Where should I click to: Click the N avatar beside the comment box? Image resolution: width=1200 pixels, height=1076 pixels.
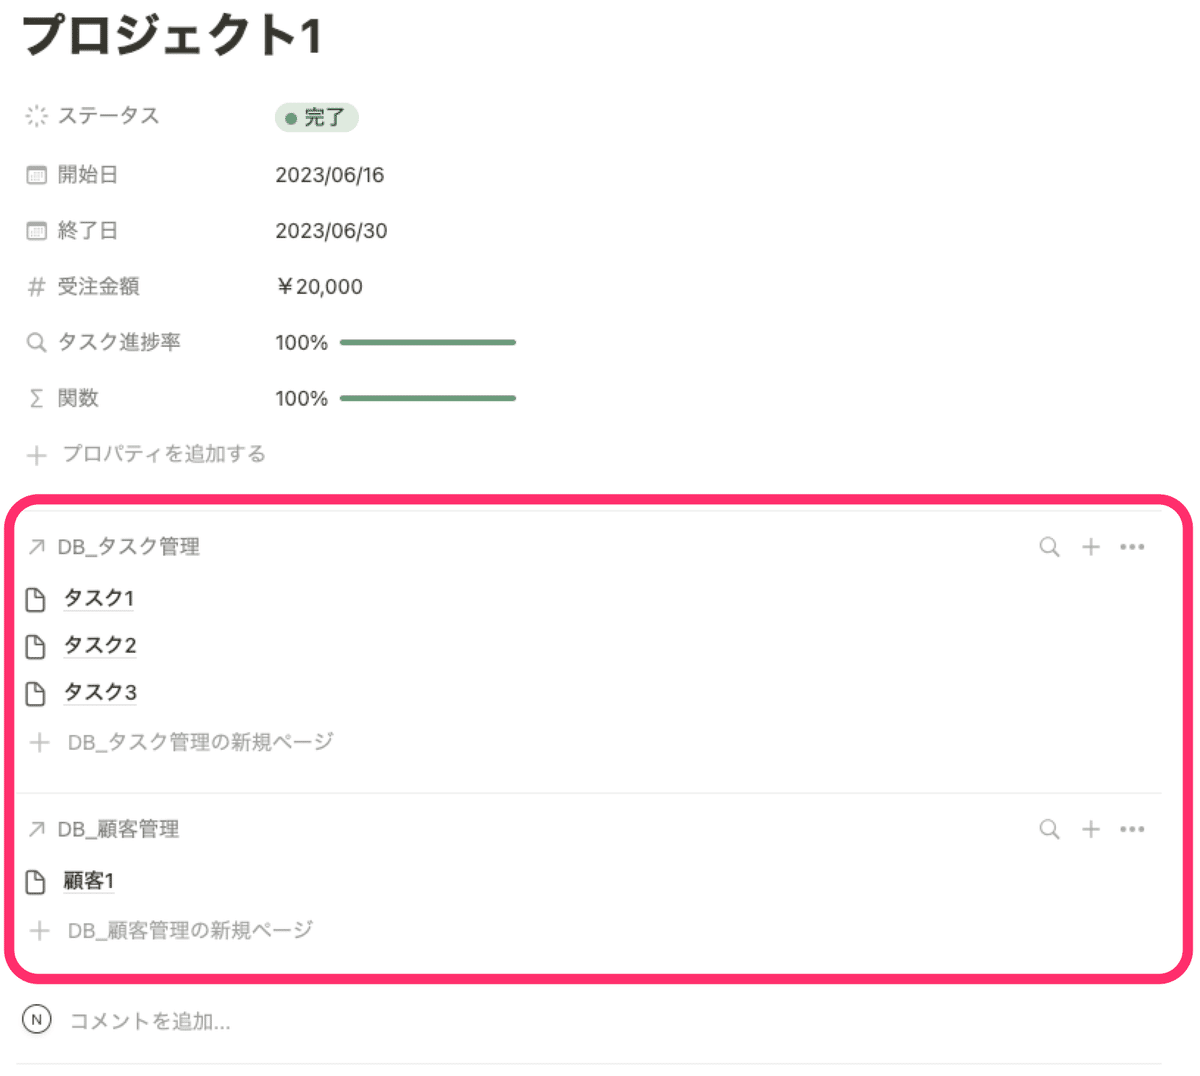36,1019
